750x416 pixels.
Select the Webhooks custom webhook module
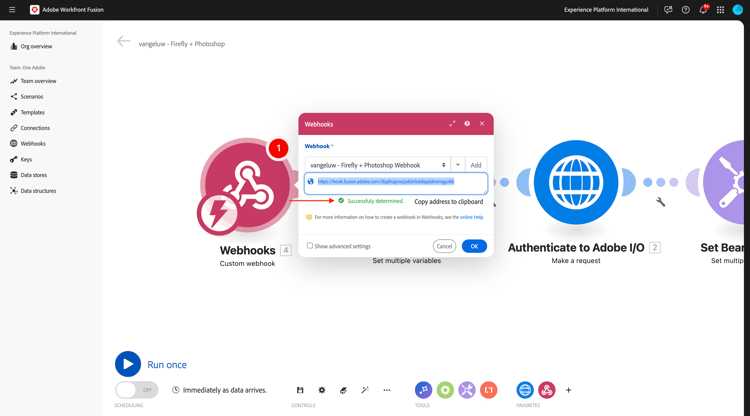(x=246, y=185)
